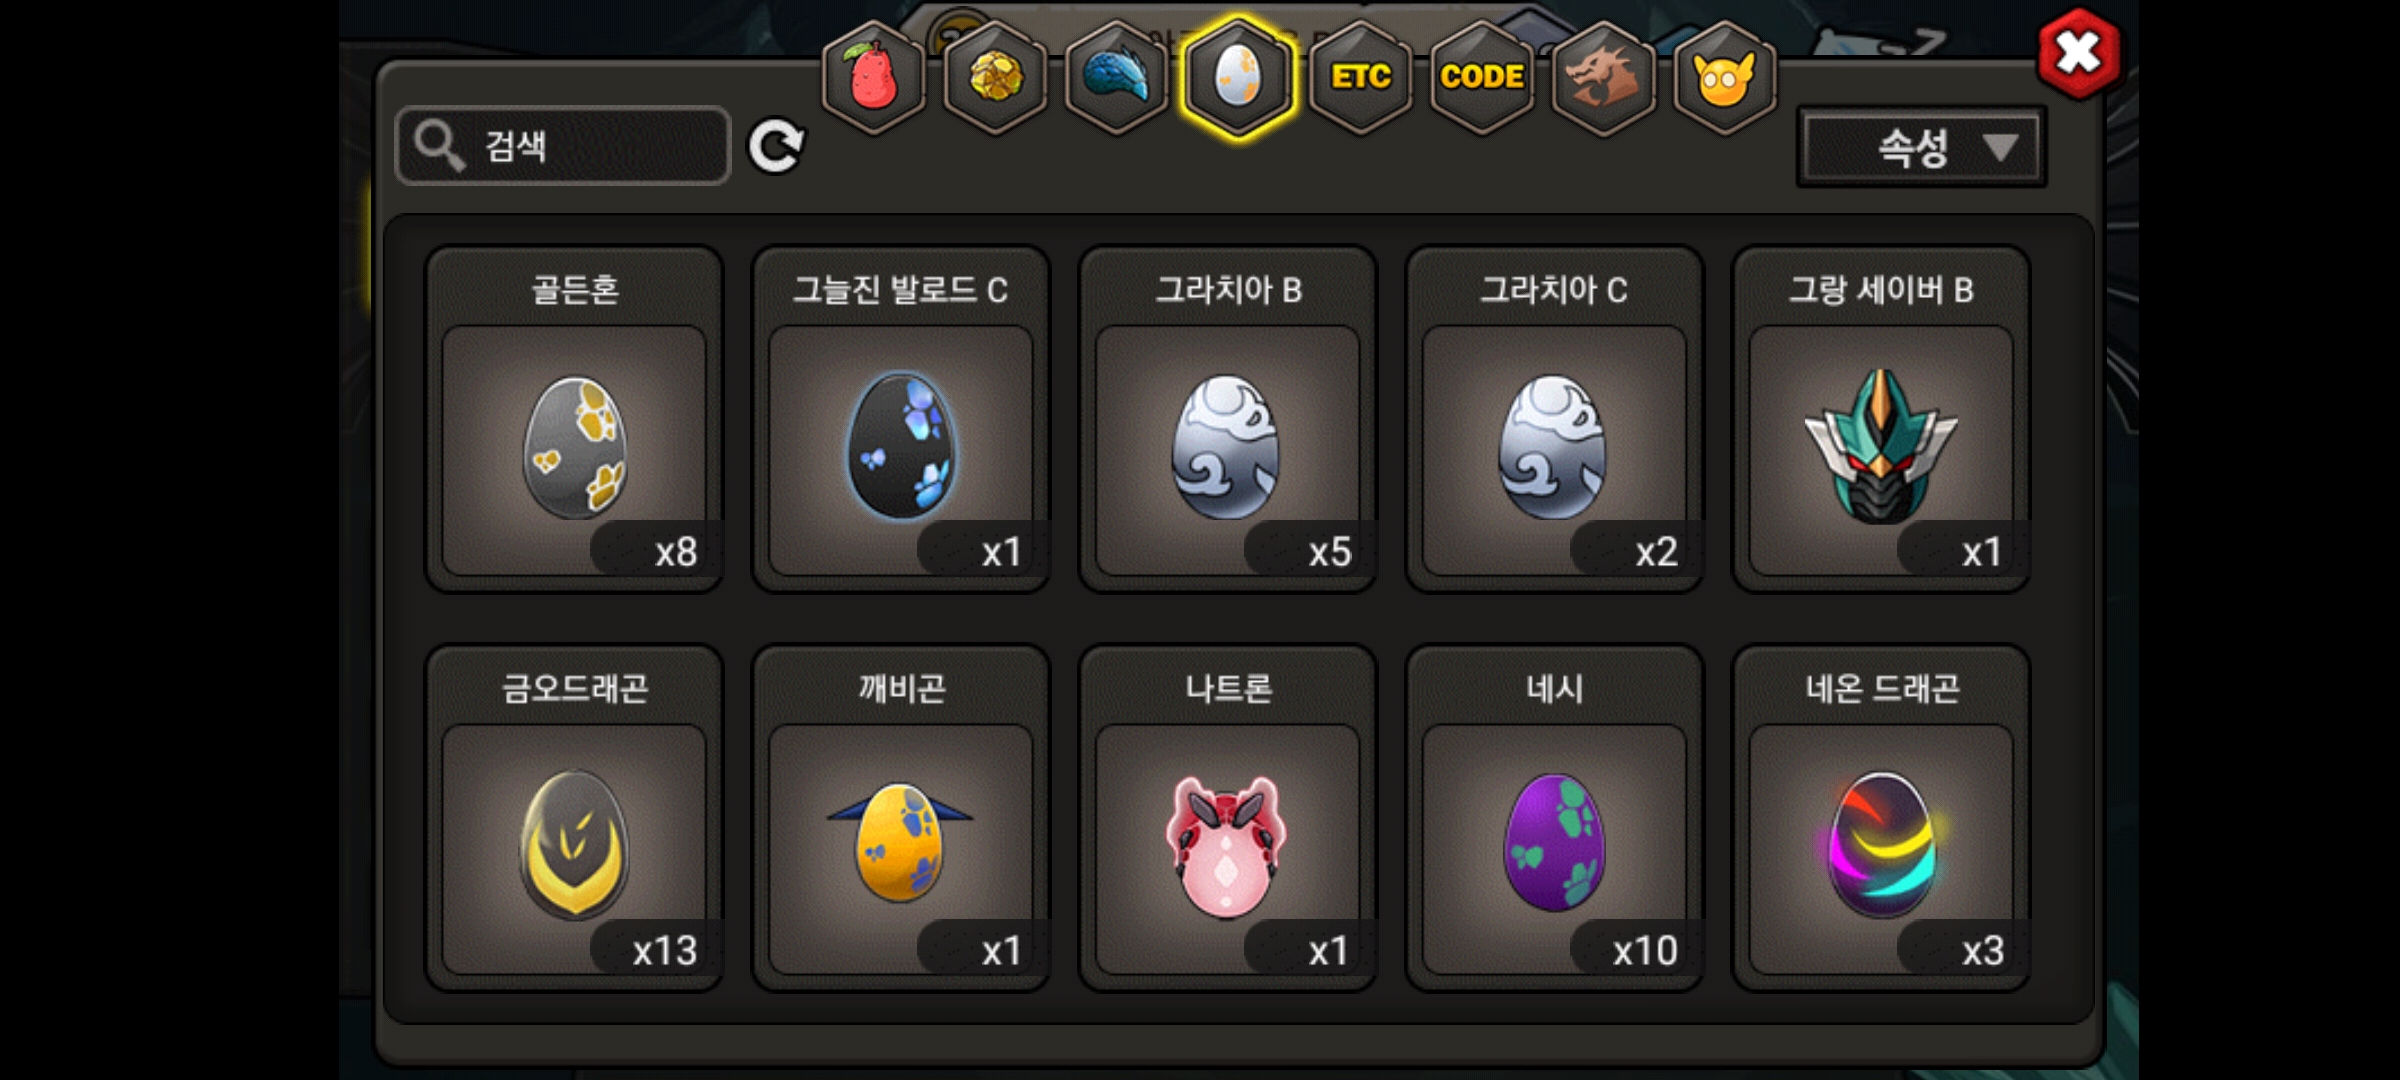
Task: Choose the 그랑 세이버 B helmet item
Action: (1881, 420)
